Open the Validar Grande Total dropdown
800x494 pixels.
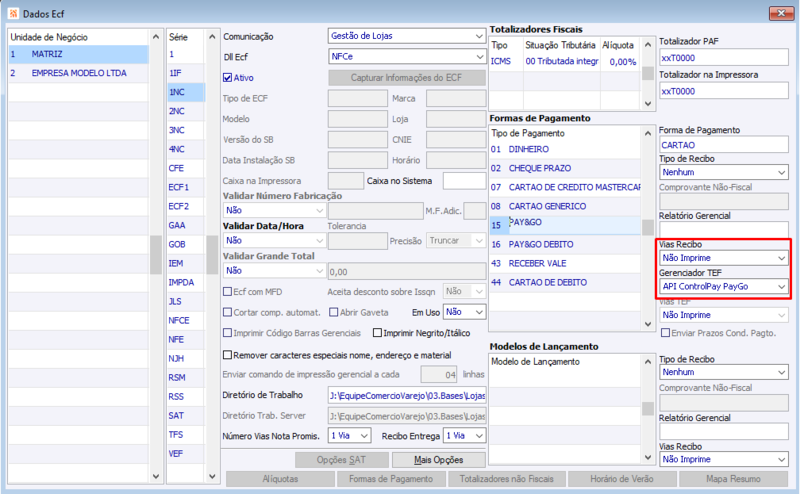point(274,271)
